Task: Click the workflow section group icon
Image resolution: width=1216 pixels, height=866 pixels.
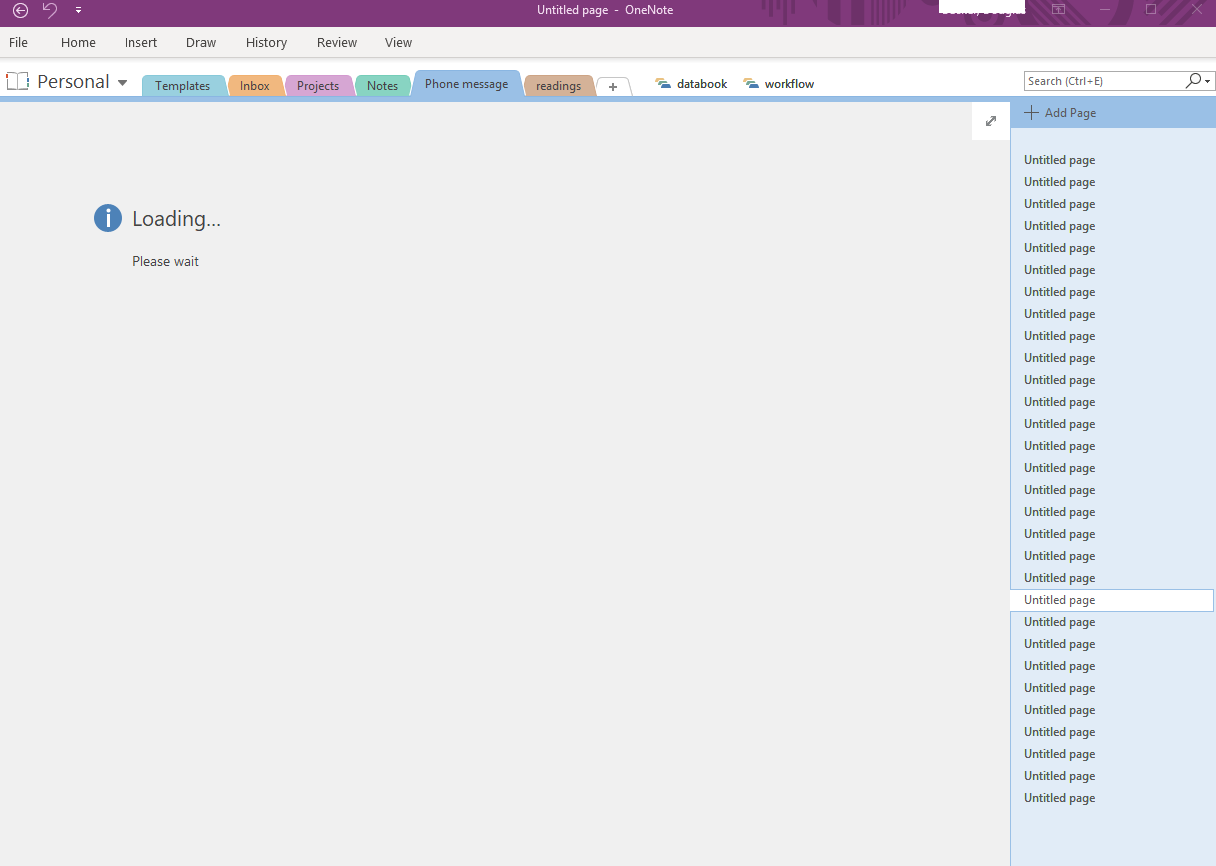Action: [x=751, y=84]
